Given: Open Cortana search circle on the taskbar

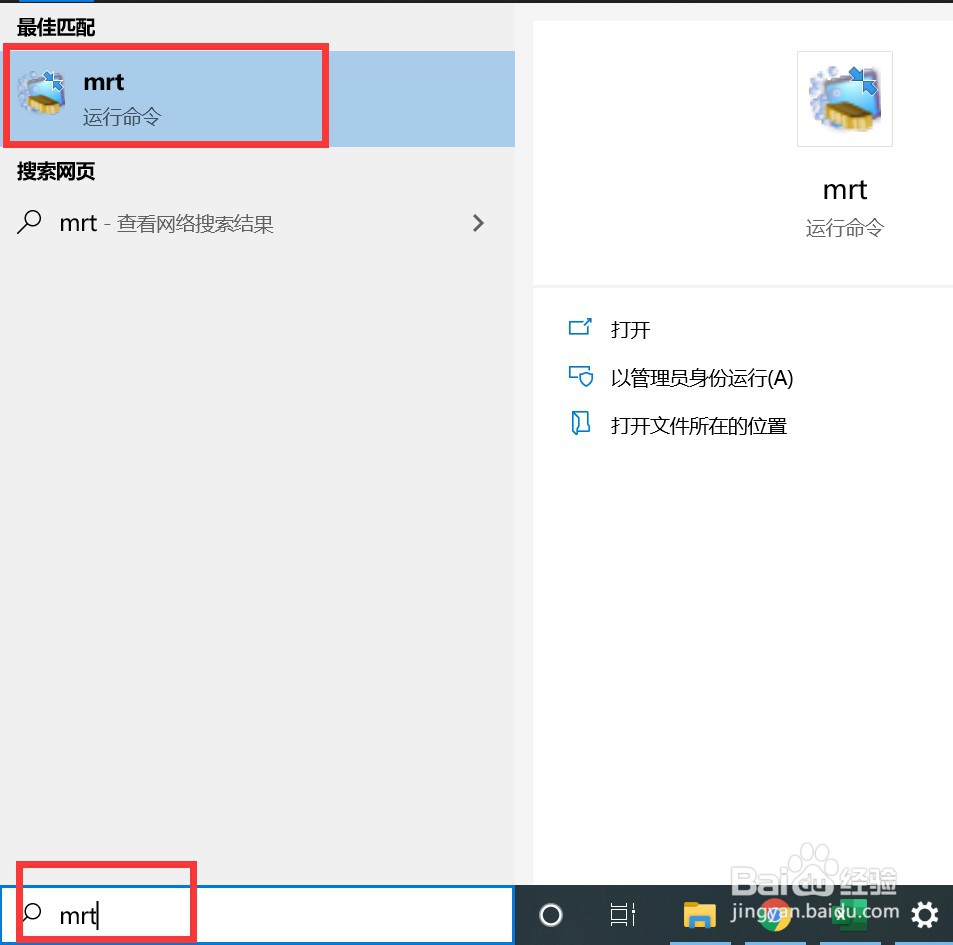Looking at the screenshot, I should (549, 914).
